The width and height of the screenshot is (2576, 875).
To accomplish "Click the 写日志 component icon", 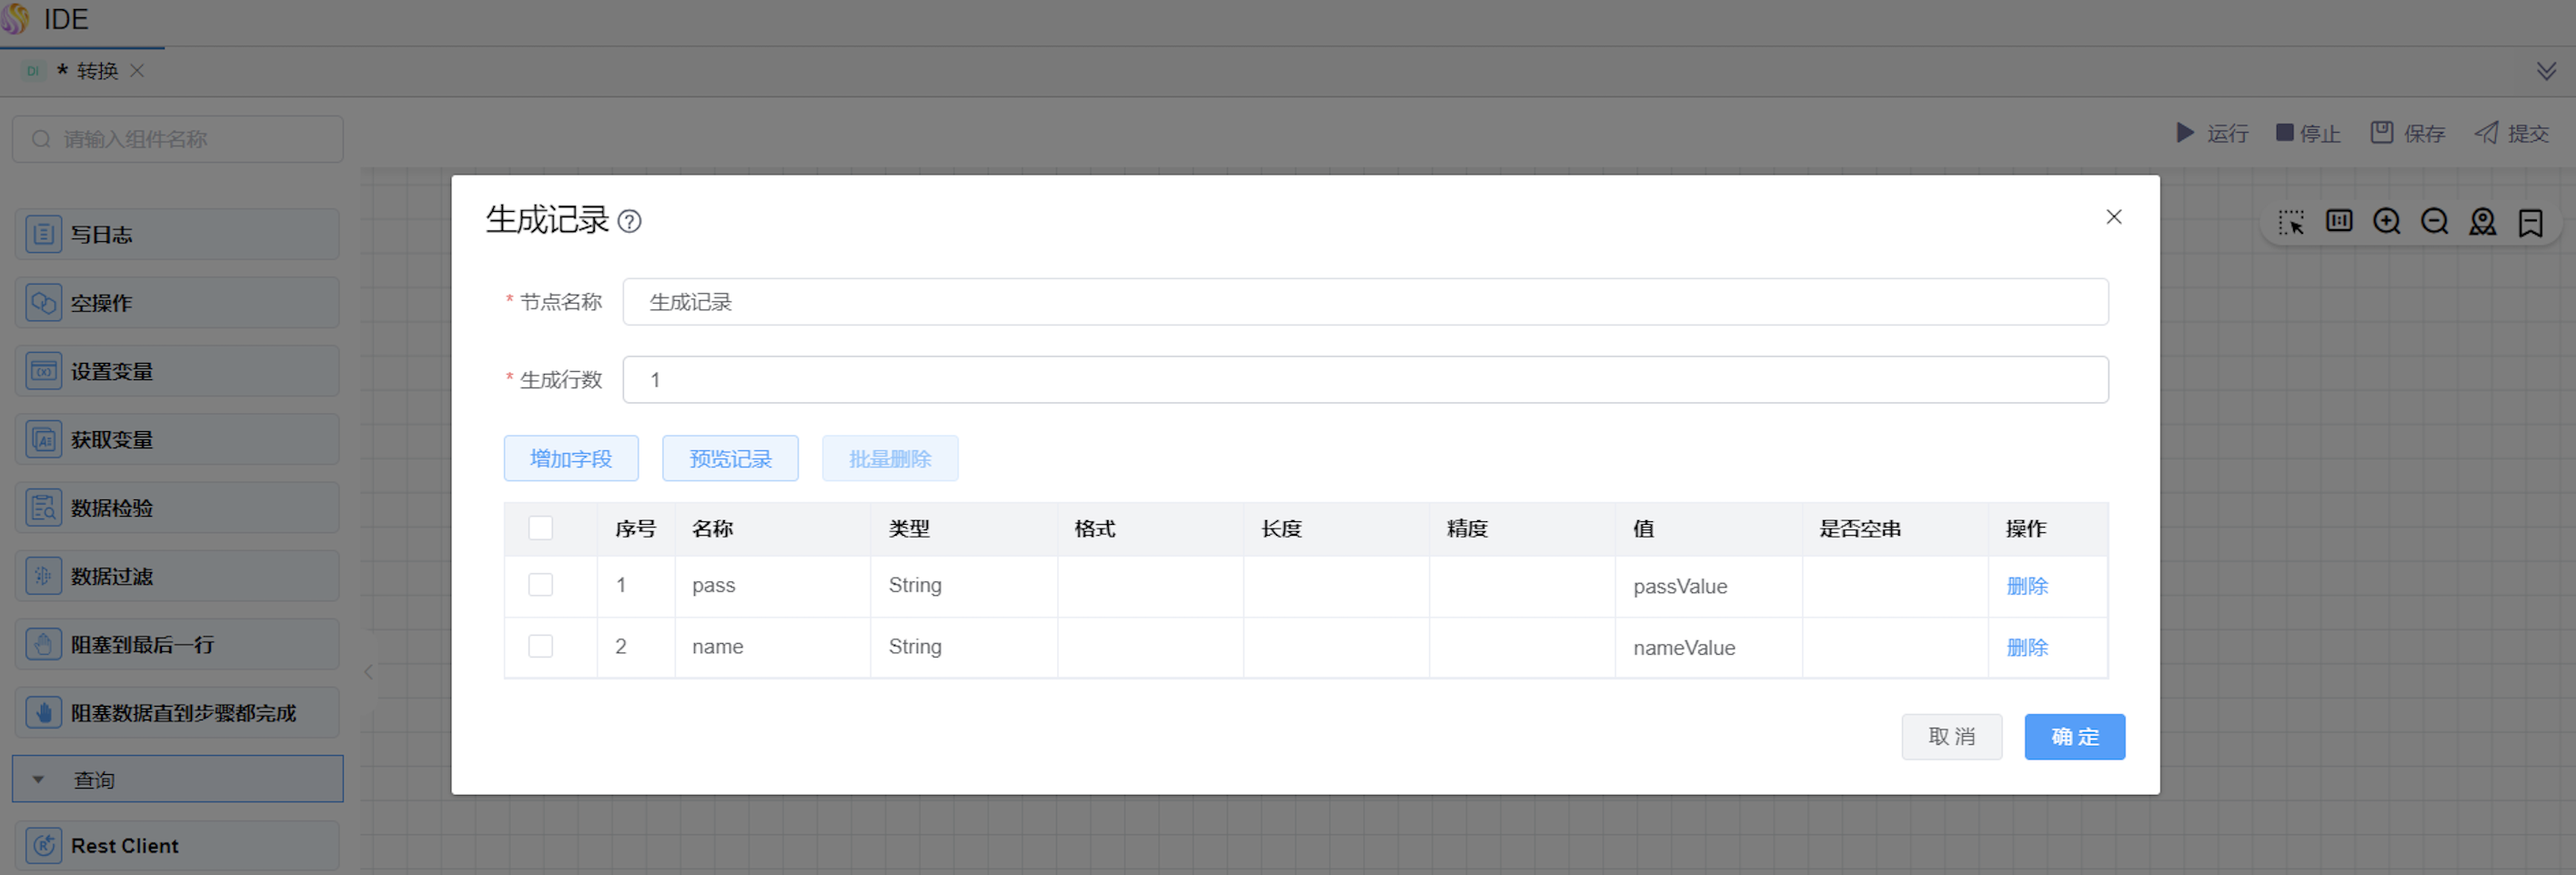I will (x=43, y=234).
